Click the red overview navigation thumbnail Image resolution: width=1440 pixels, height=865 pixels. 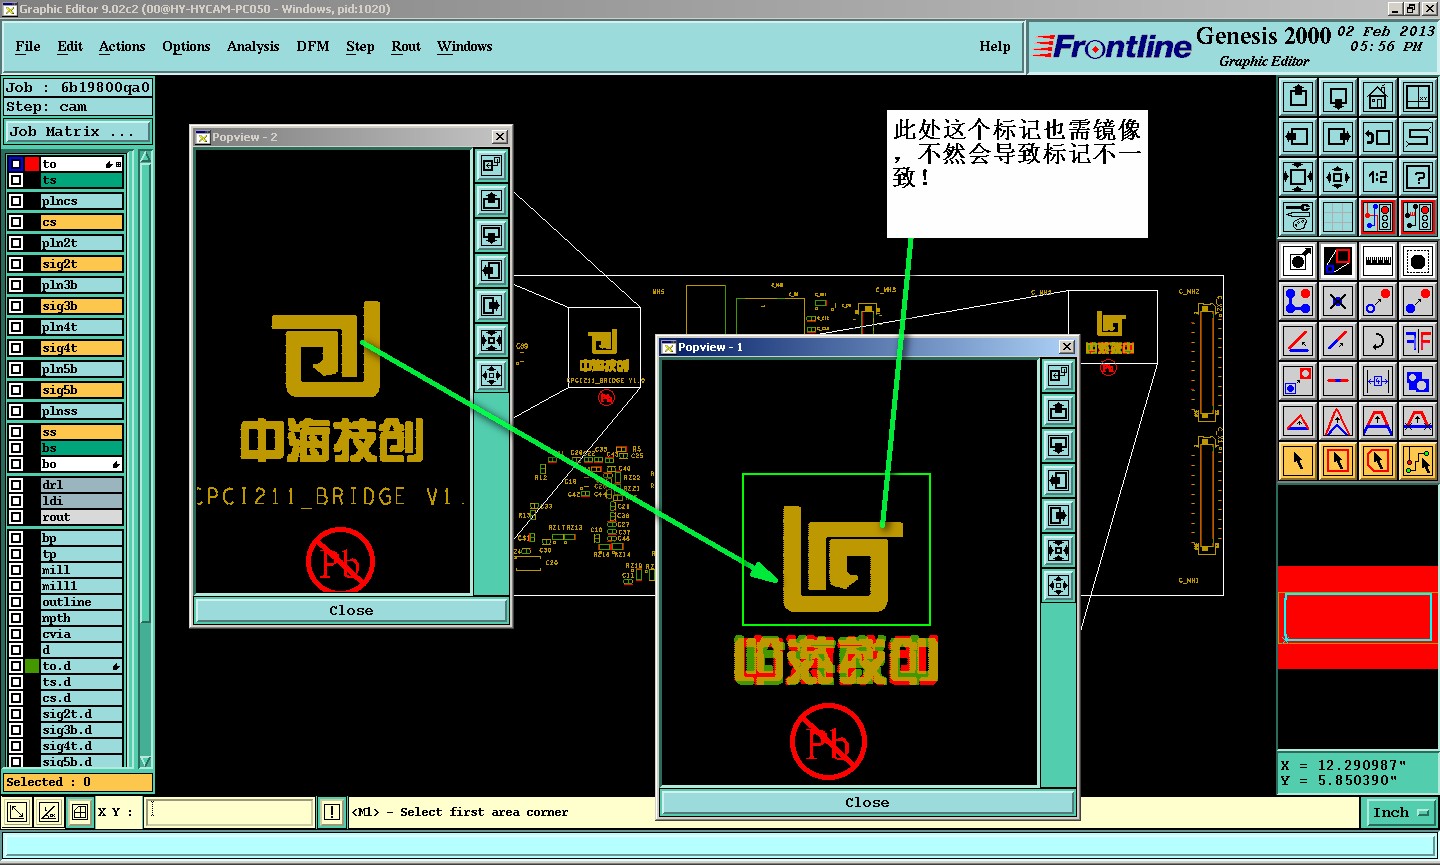tap(1357, 617)
